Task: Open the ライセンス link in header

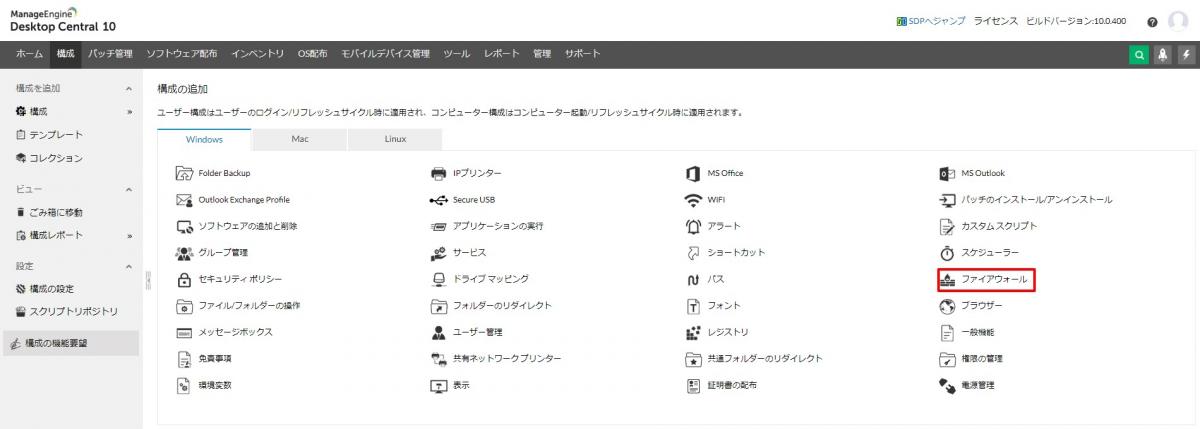Action: [995, 21]
